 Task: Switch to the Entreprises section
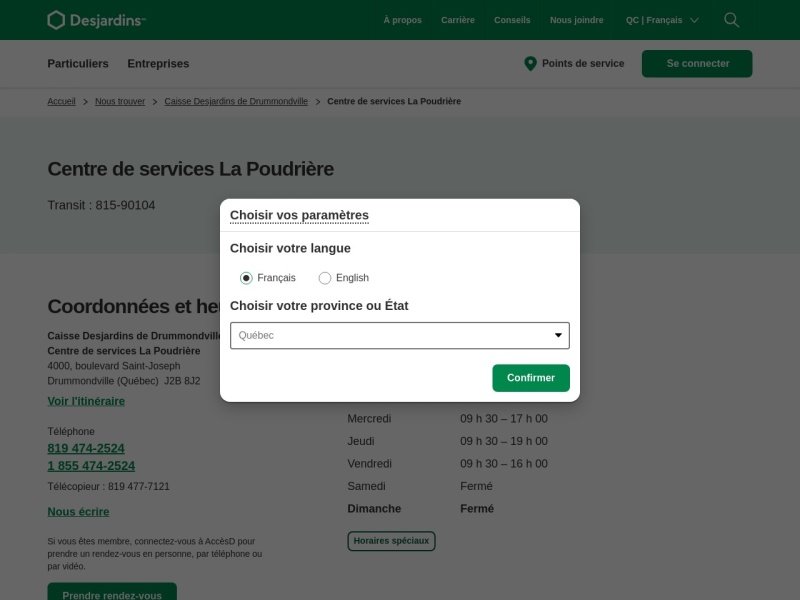[158, 64]
